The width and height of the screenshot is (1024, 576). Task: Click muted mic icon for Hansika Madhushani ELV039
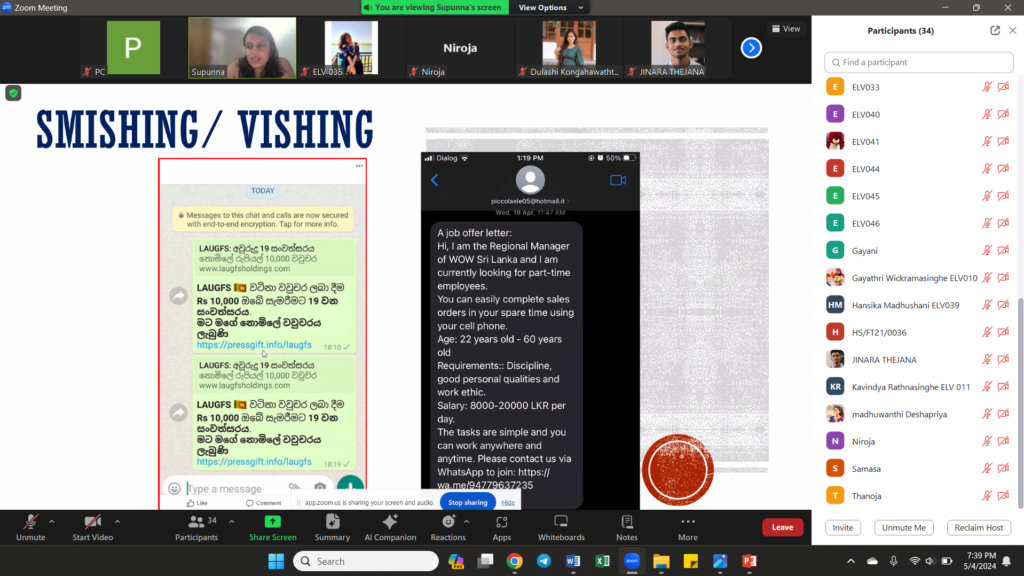click(986, 305)
